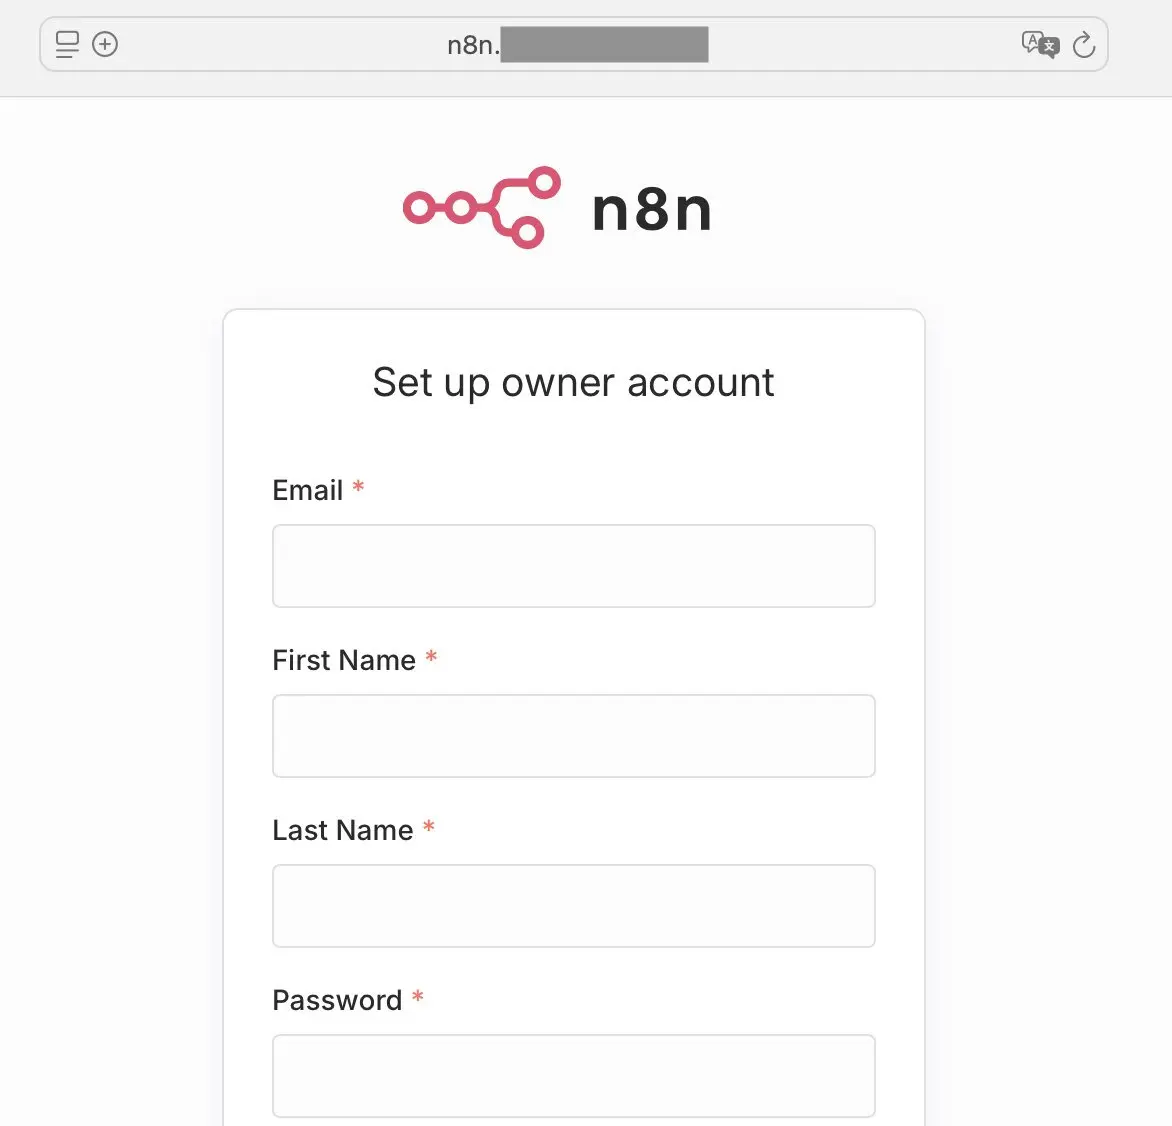Click the red asterisk beside Email

click(357, 488)
